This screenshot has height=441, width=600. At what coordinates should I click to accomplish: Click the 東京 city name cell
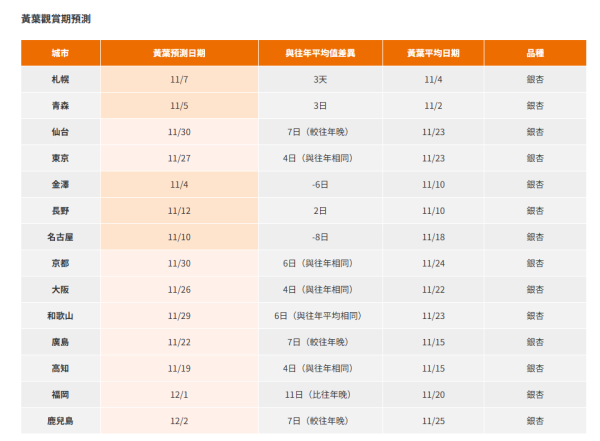pyautogui.click(x=60, y=158)
